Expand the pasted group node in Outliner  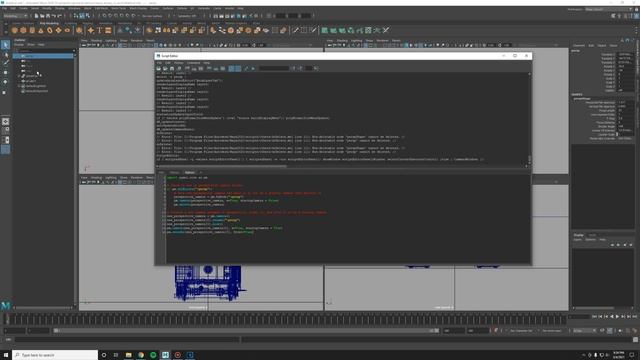18,76
